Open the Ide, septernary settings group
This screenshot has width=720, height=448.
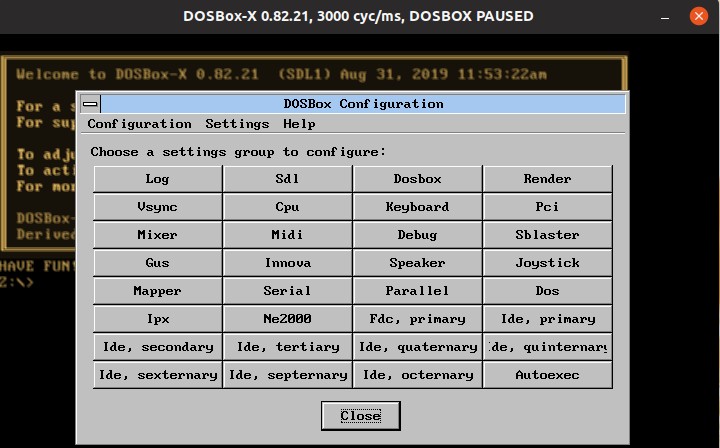pyautogui.click(x=287, y=375)
